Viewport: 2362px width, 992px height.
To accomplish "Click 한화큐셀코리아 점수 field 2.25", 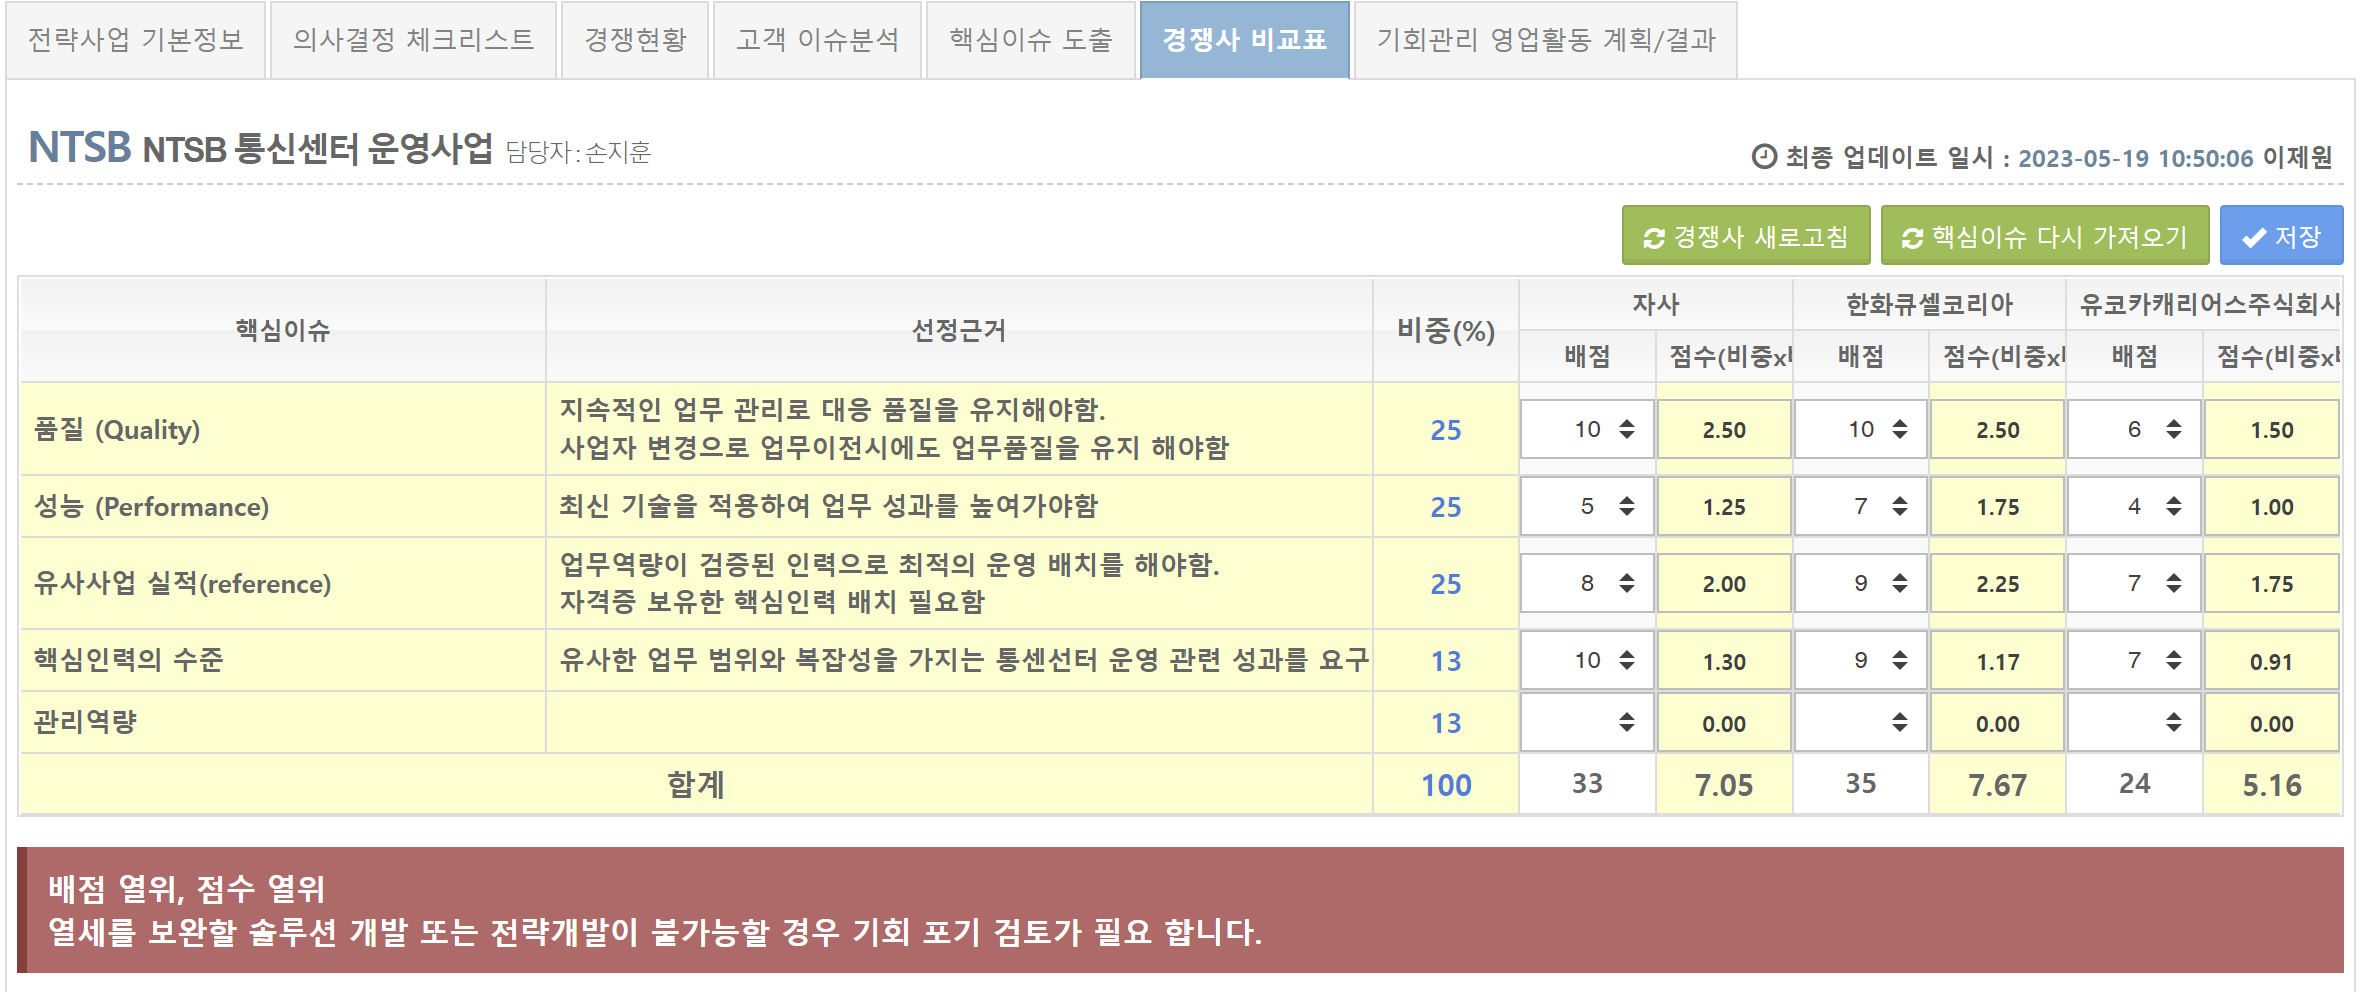I will (x=1997, y=583).
